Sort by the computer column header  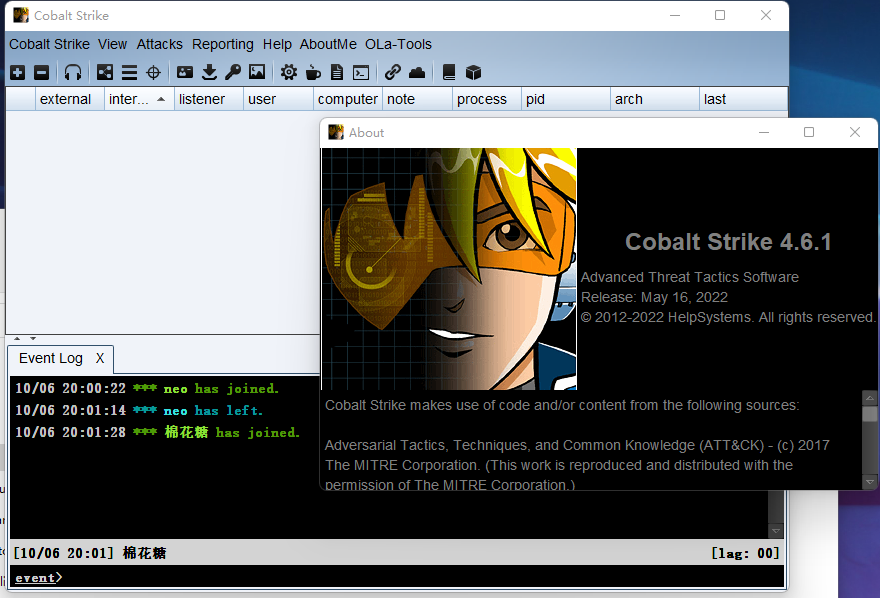(x=348, y=99)
